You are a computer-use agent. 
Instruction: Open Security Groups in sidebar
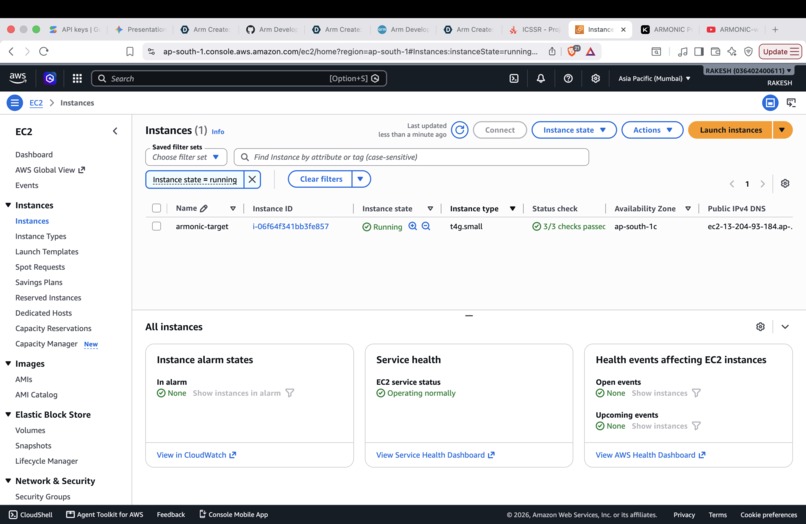43,497
